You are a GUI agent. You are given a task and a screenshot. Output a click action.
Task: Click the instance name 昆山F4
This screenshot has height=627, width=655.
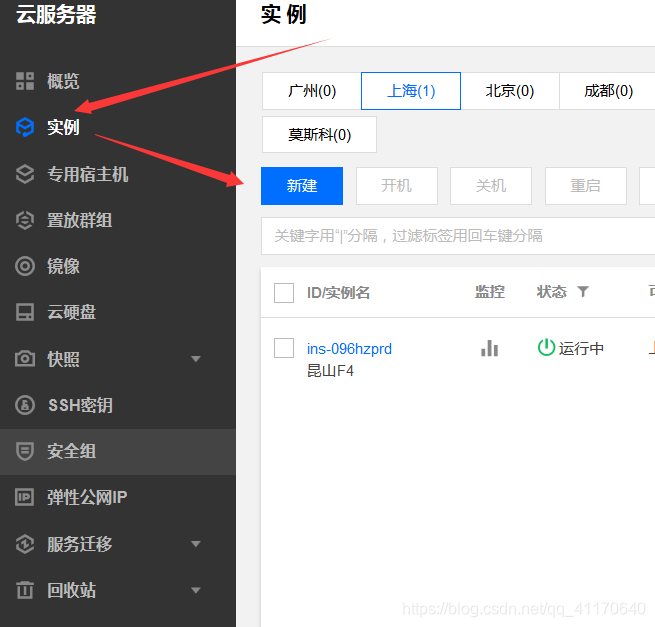click(330, 371)
